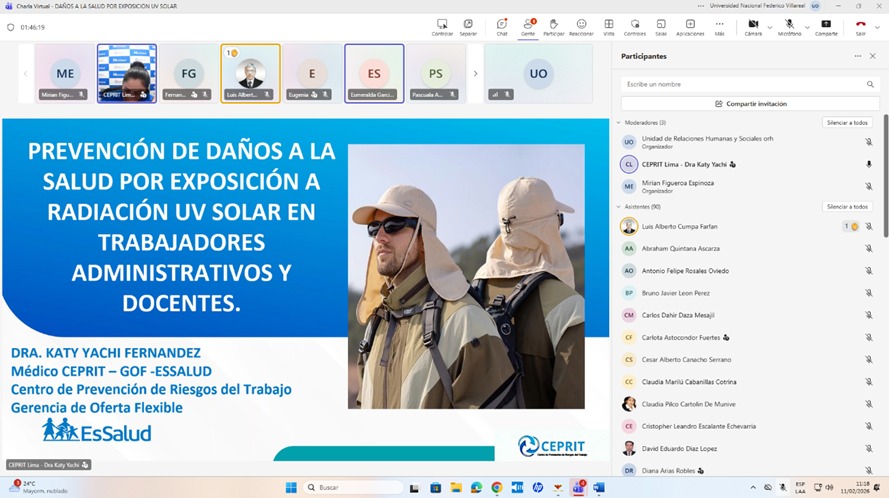Select the UO participant tile
The image size is (889, 498).
pos(538,74)
